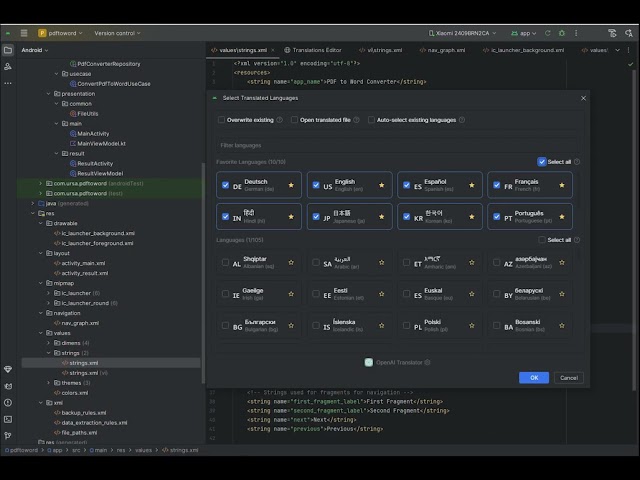Image resolution: width=640 pixels, height=480 pixels.
Task: Open the Git tool window icon
Action: [x=8, y=436]
